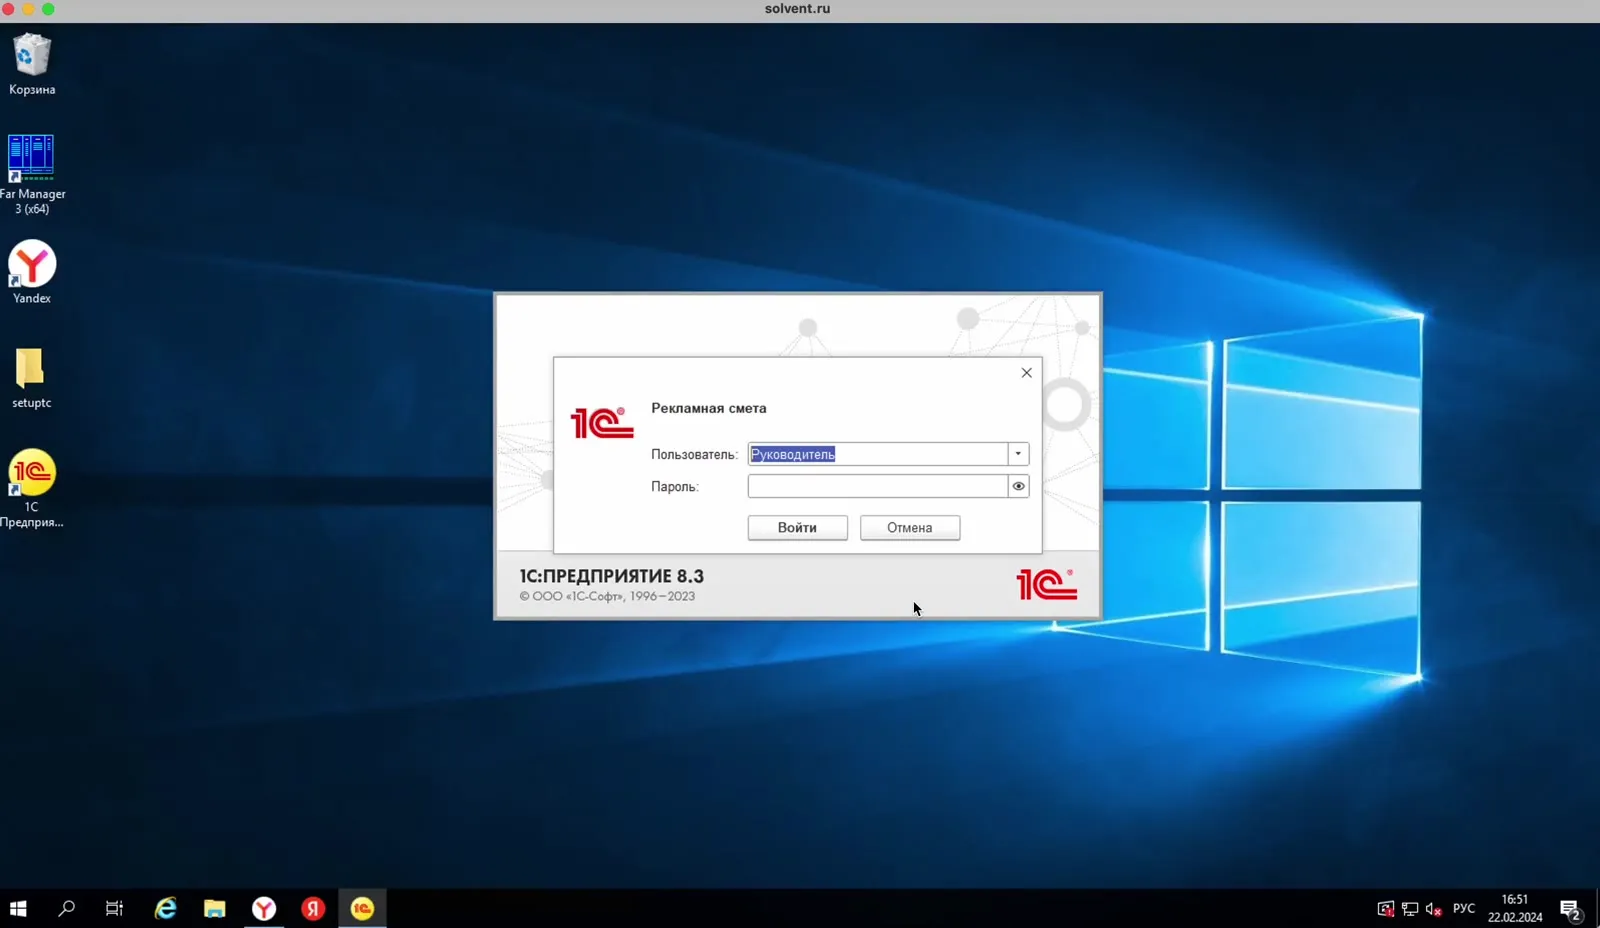
Task: Show password with the eye icon
Action: click(x=1018, y=486)
